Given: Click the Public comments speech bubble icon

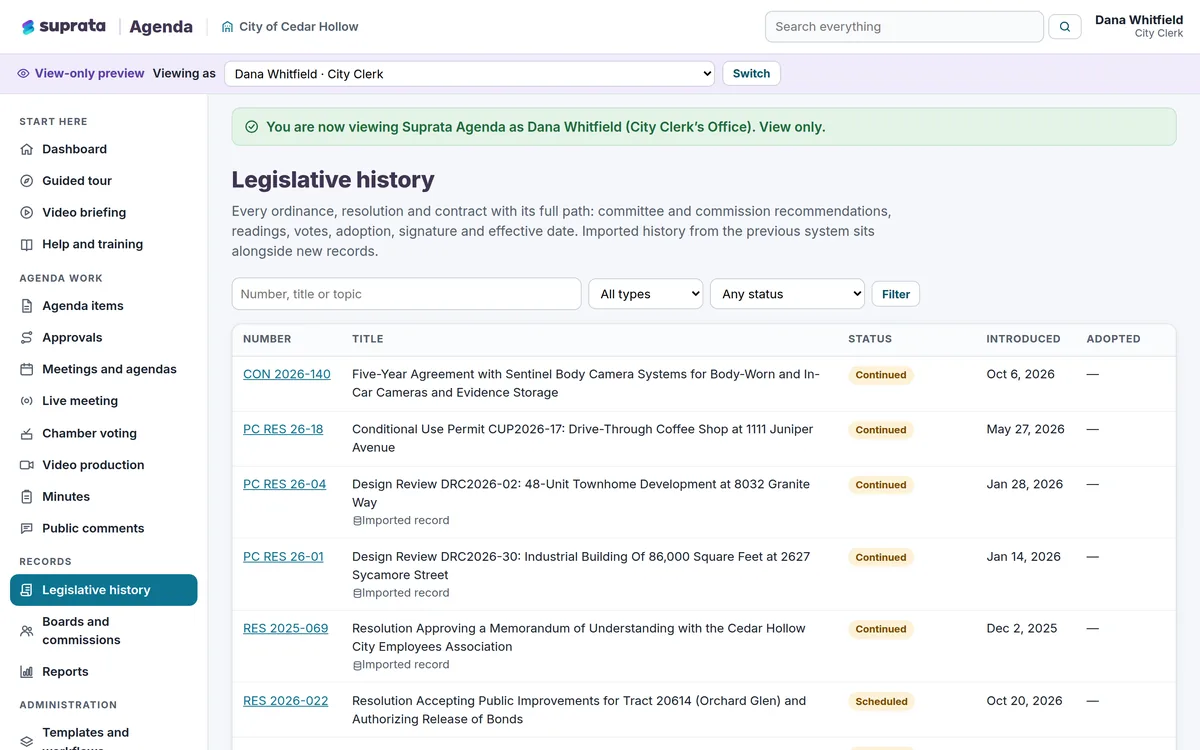Looking at the screenshot, I should [x=27, y=528].
